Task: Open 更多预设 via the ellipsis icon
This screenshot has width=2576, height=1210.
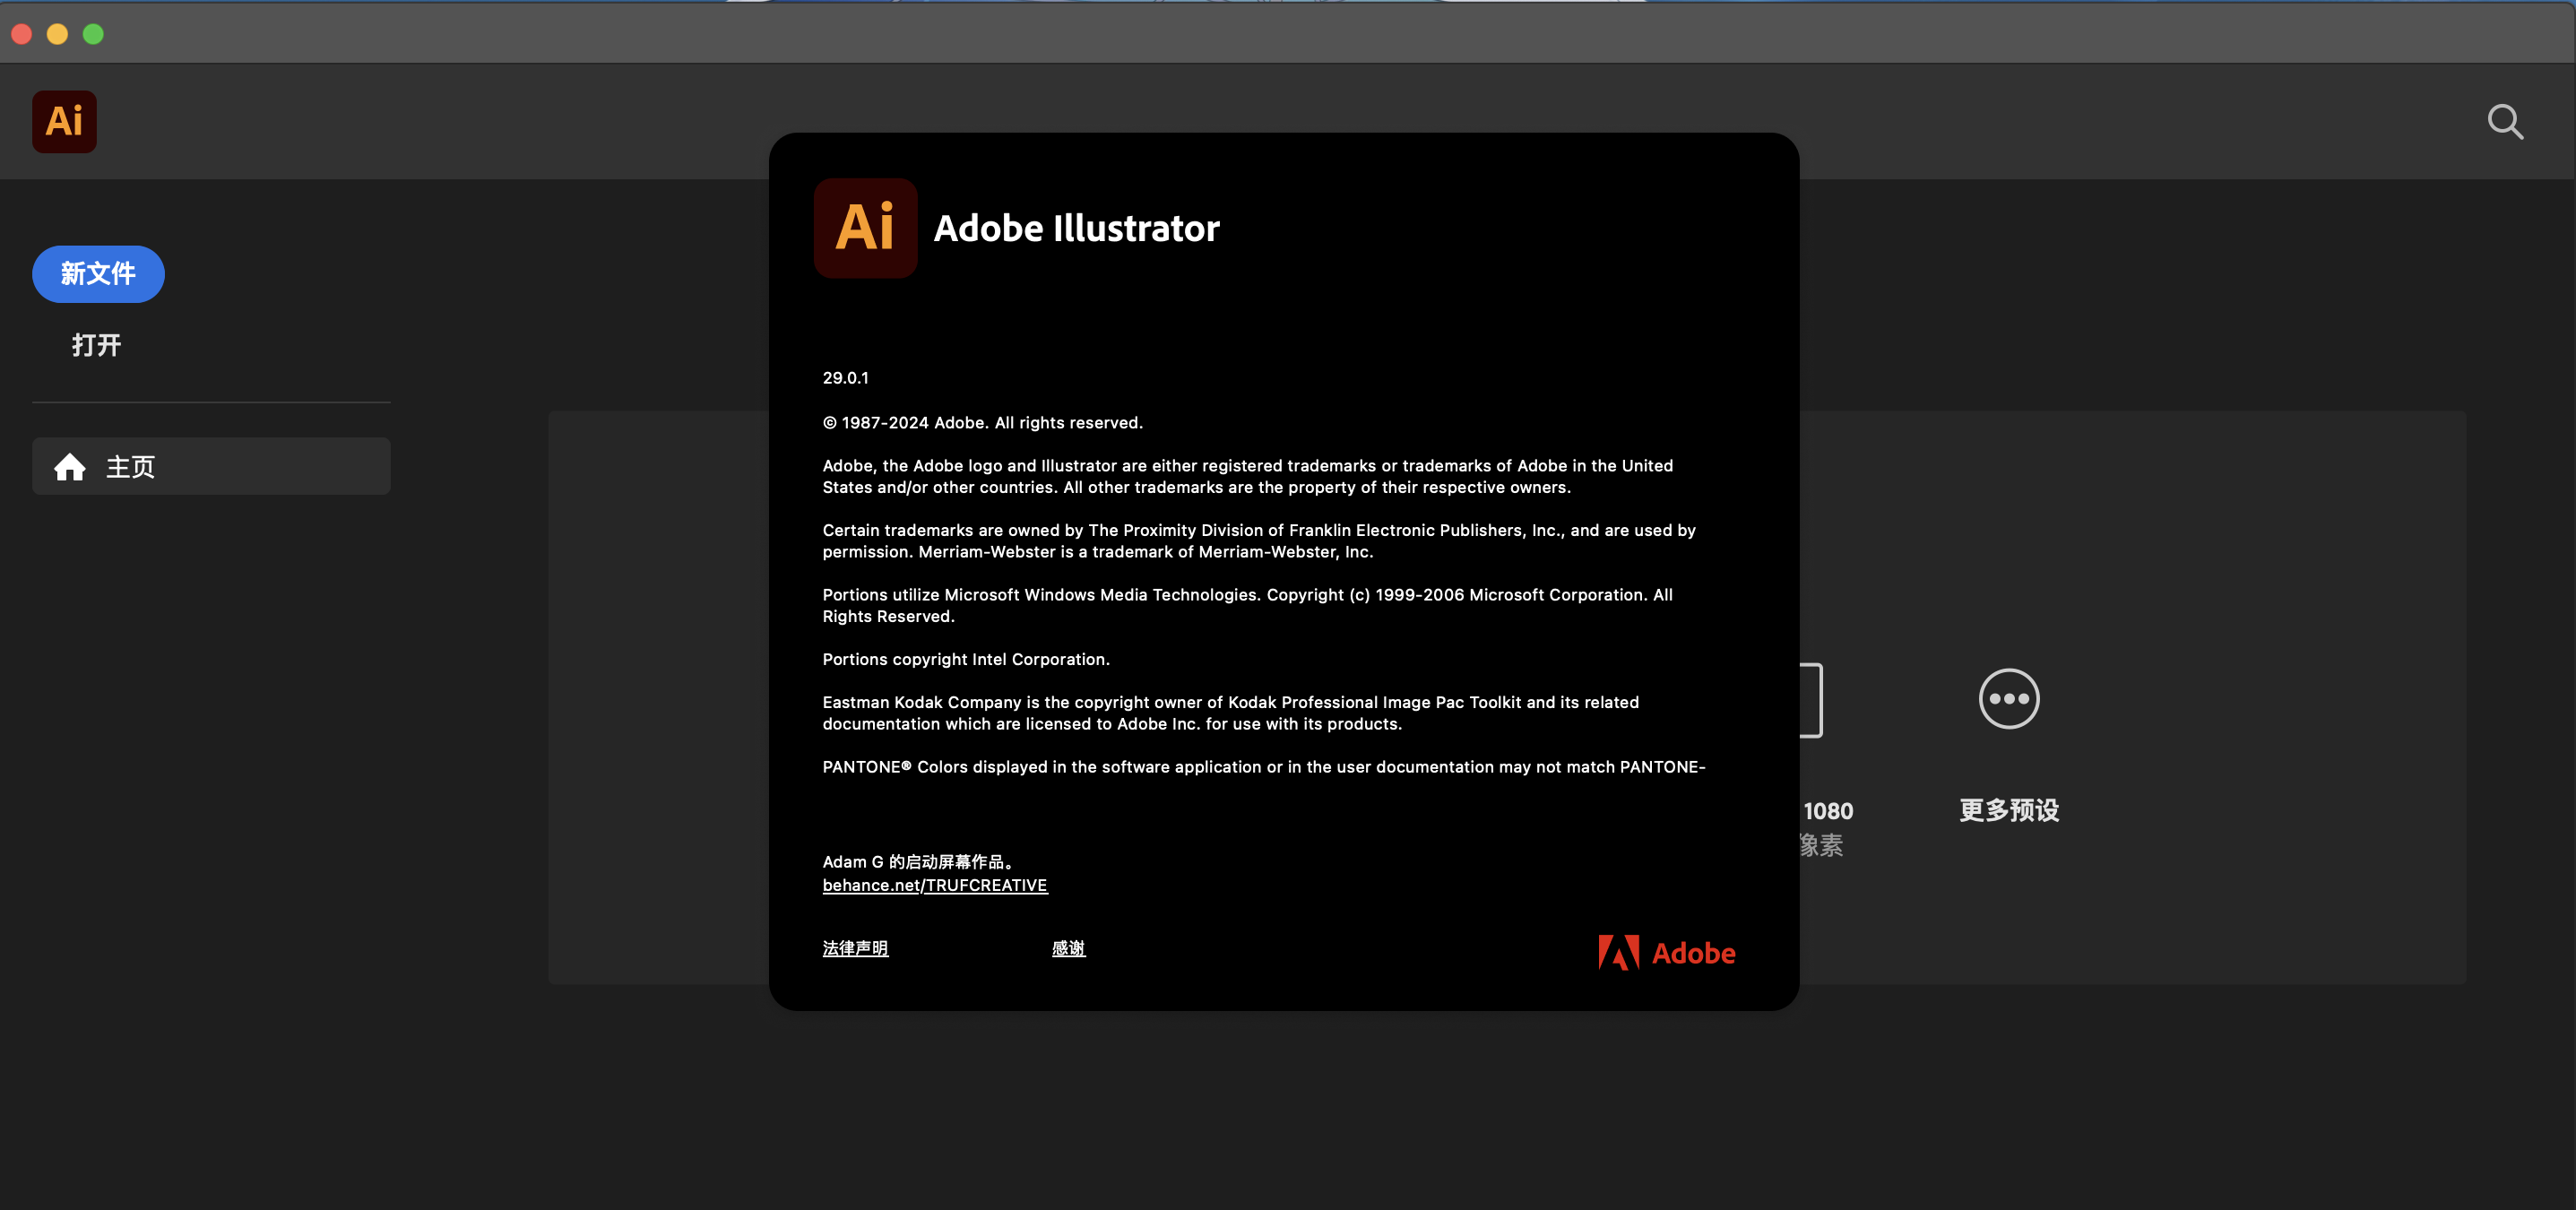Action: pos(2007,699)
